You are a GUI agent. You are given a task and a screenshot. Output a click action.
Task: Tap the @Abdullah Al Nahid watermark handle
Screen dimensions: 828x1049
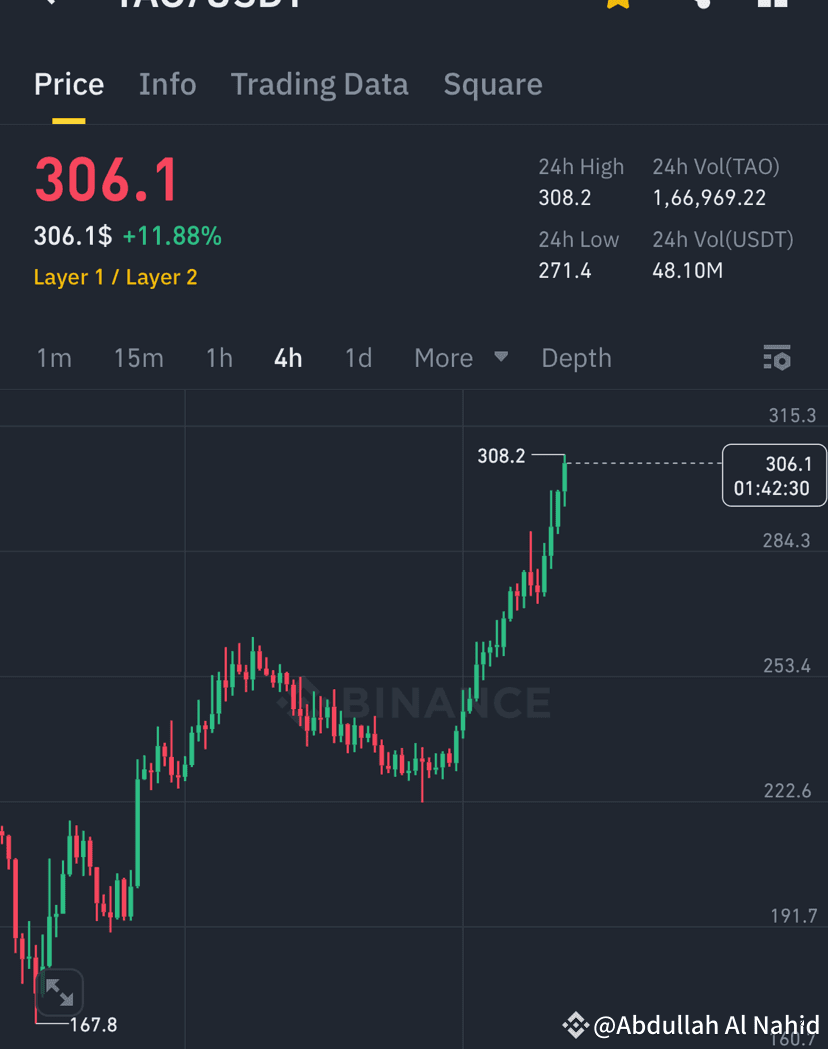706,1025
